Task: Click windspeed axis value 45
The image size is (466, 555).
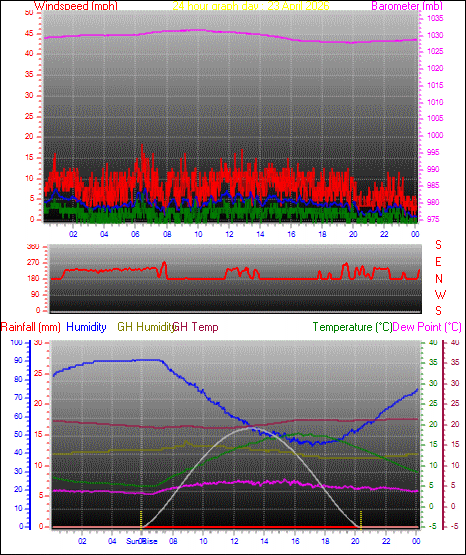Action: point(29,34)
